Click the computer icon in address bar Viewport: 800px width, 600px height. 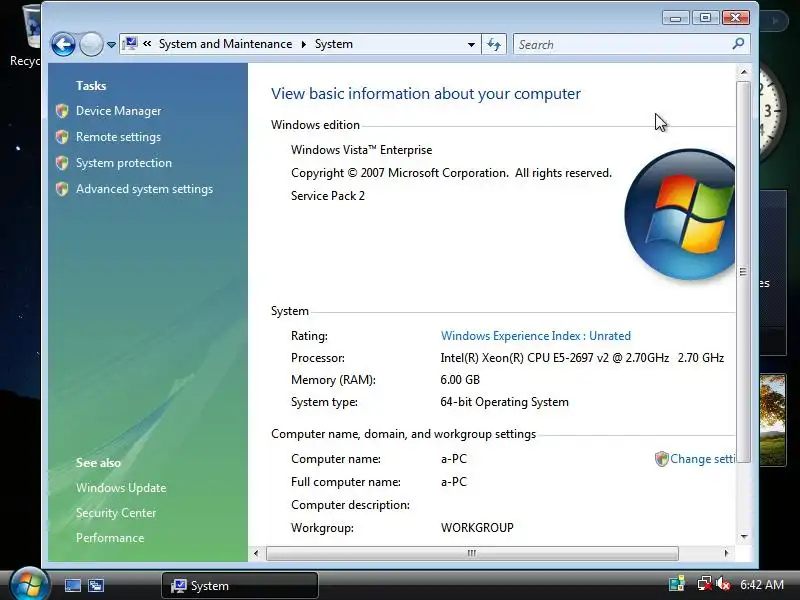tap(131, 43)
